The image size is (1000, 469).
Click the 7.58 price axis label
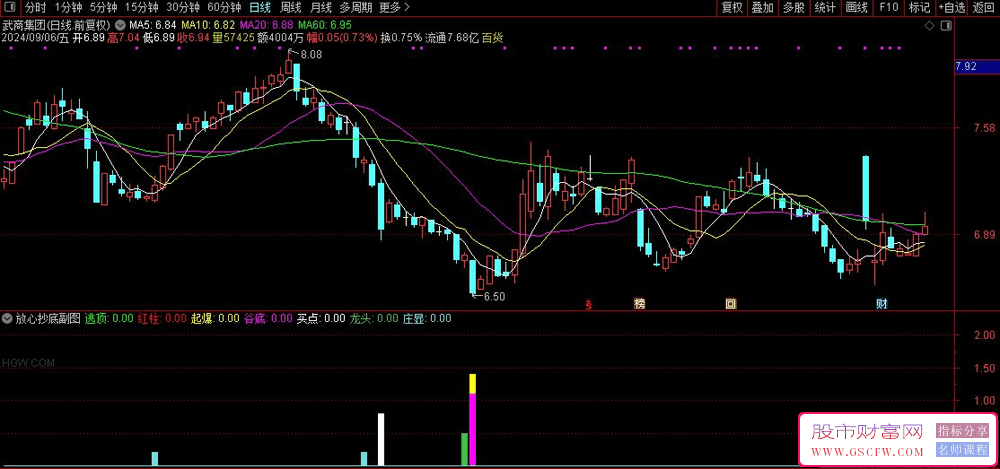click(985, 128)
